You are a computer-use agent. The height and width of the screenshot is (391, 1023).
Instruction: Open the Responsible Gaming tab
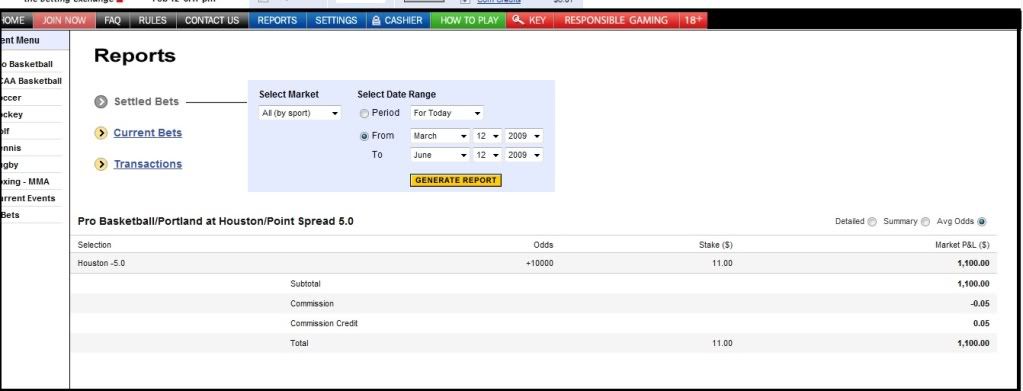(x=616, y=20)
